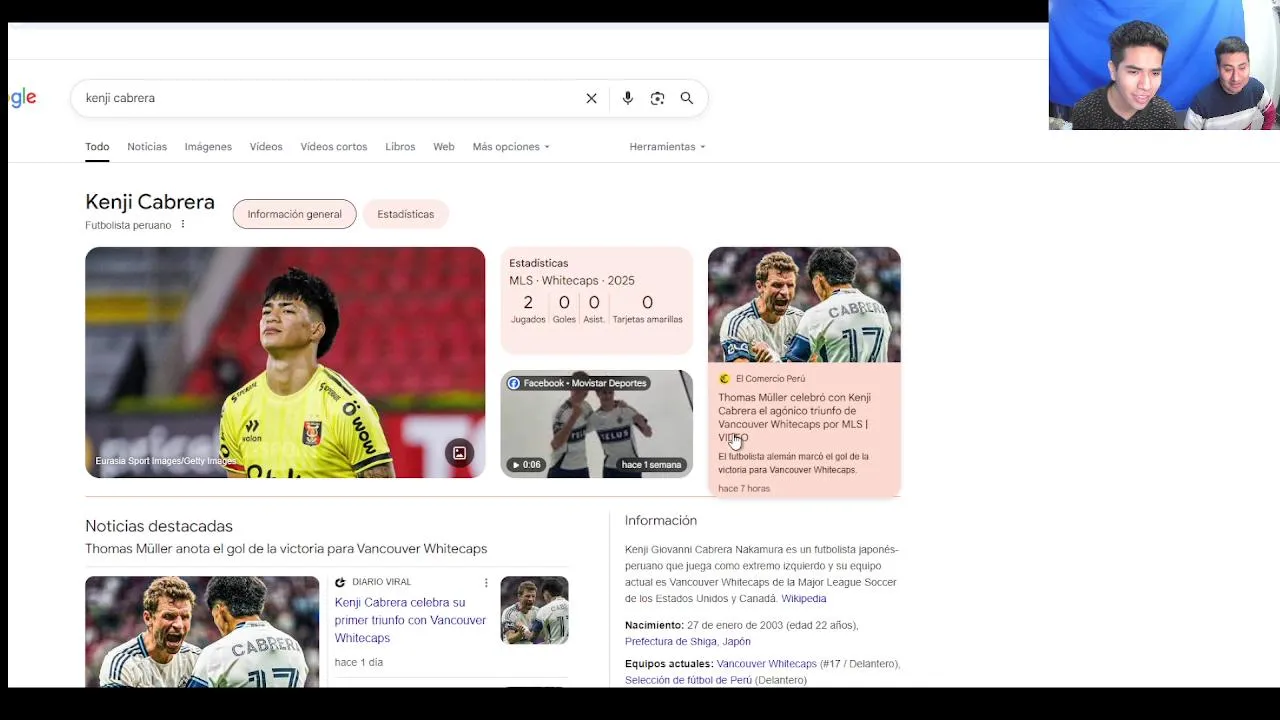Play the Facebook Movistar Deportes video
Screen dimensions: 1280x720
point(596,424)
